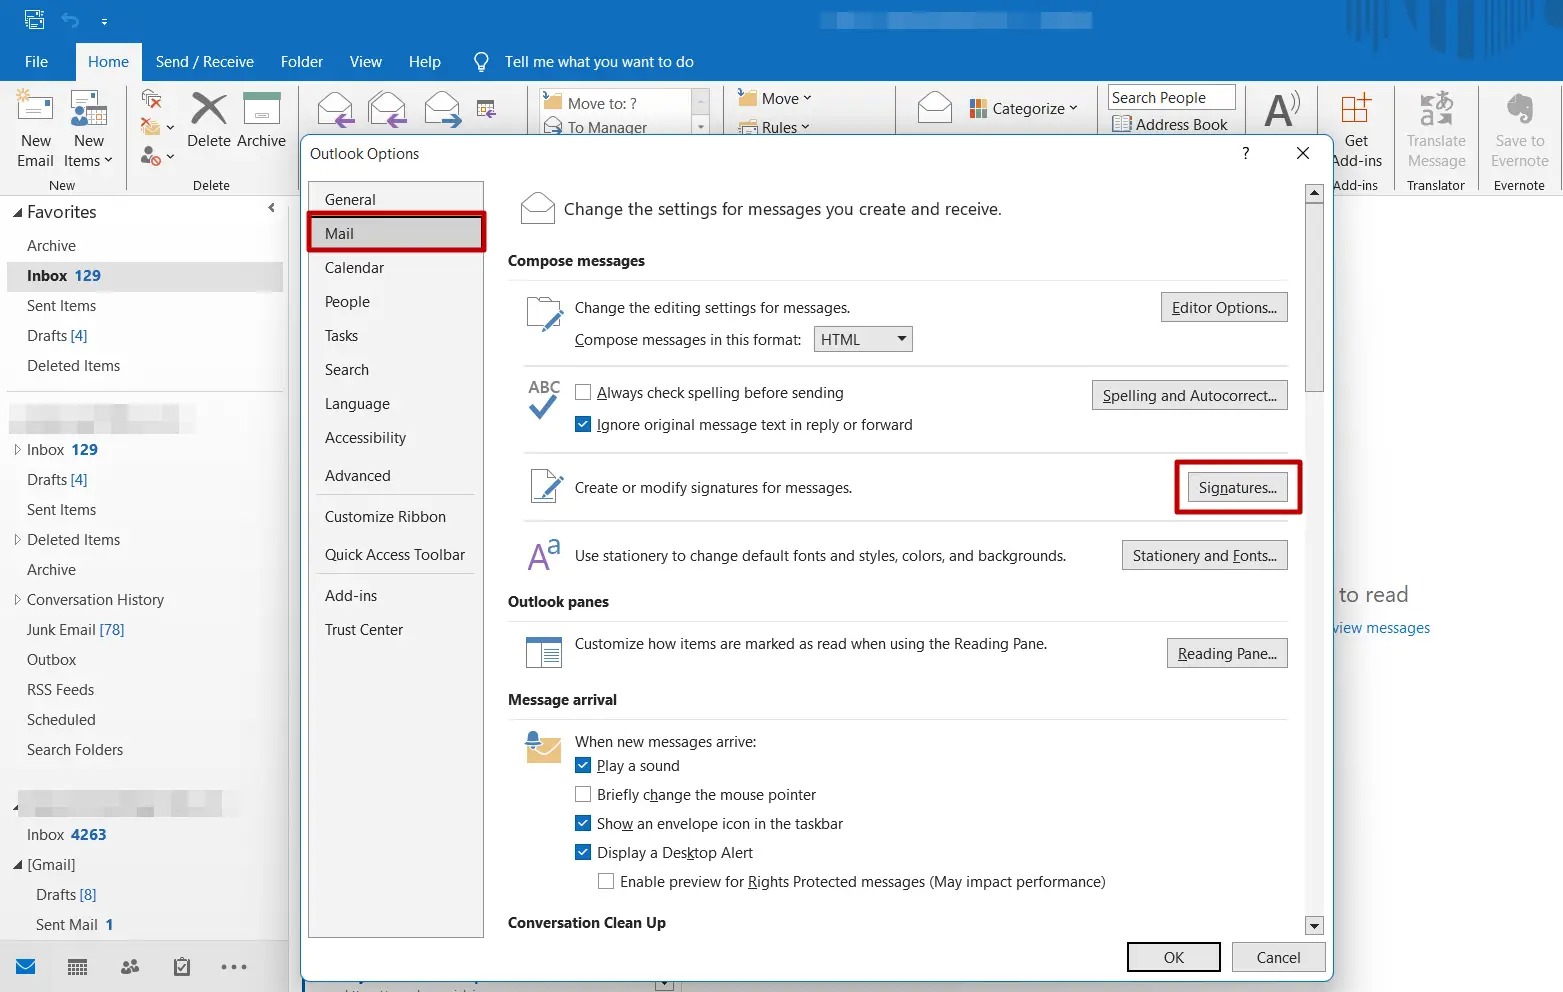Open the Compose messages format dropdown

[x=899, y=339]
